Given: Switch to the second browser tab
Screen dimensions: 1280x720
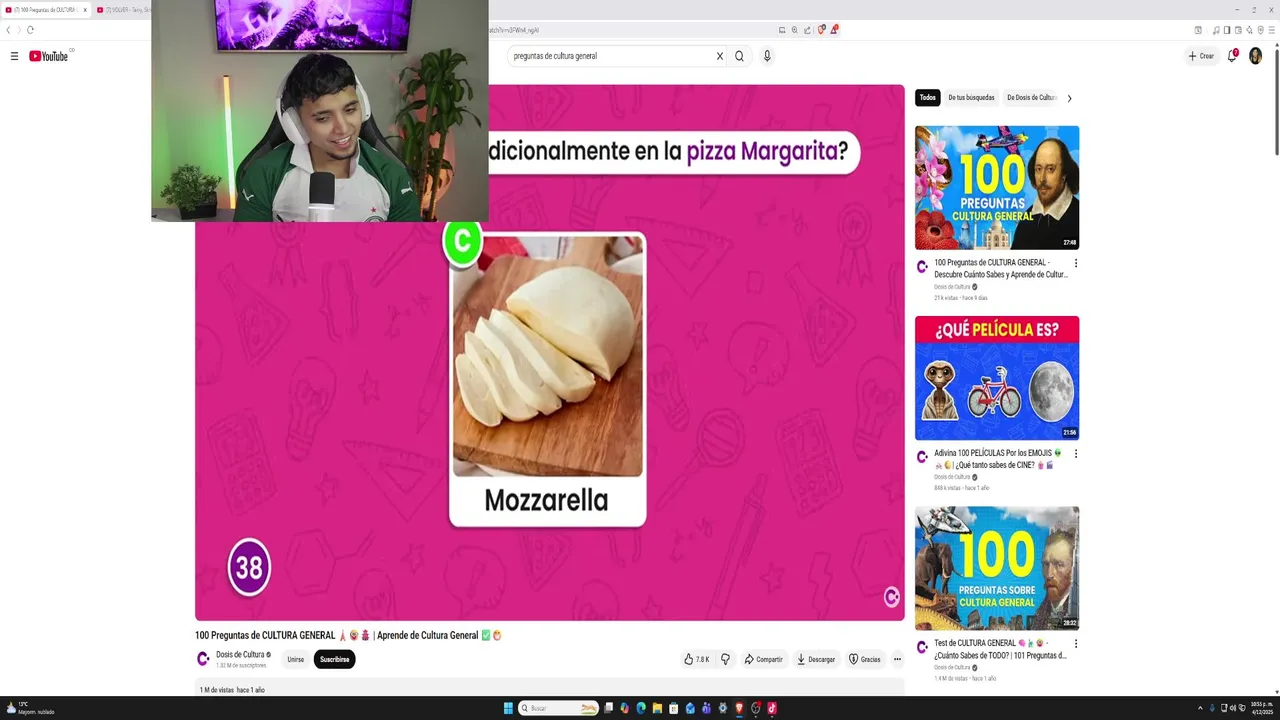Looking at the screenshot, I should [x=125, y=9].
